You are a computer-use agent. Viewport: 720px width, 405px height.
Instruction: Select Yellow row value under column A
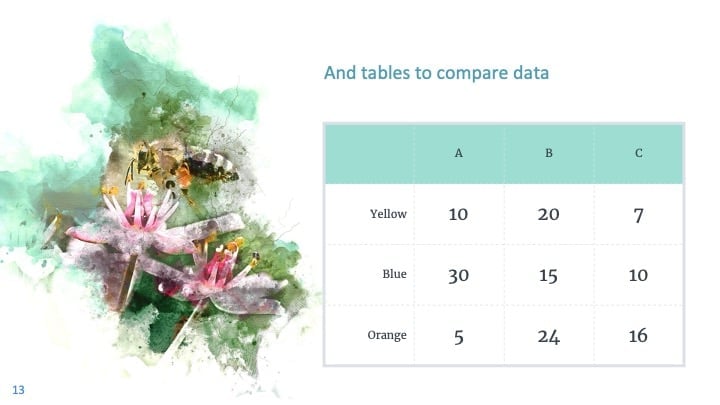pyautogui.click(x=459, y=214)
